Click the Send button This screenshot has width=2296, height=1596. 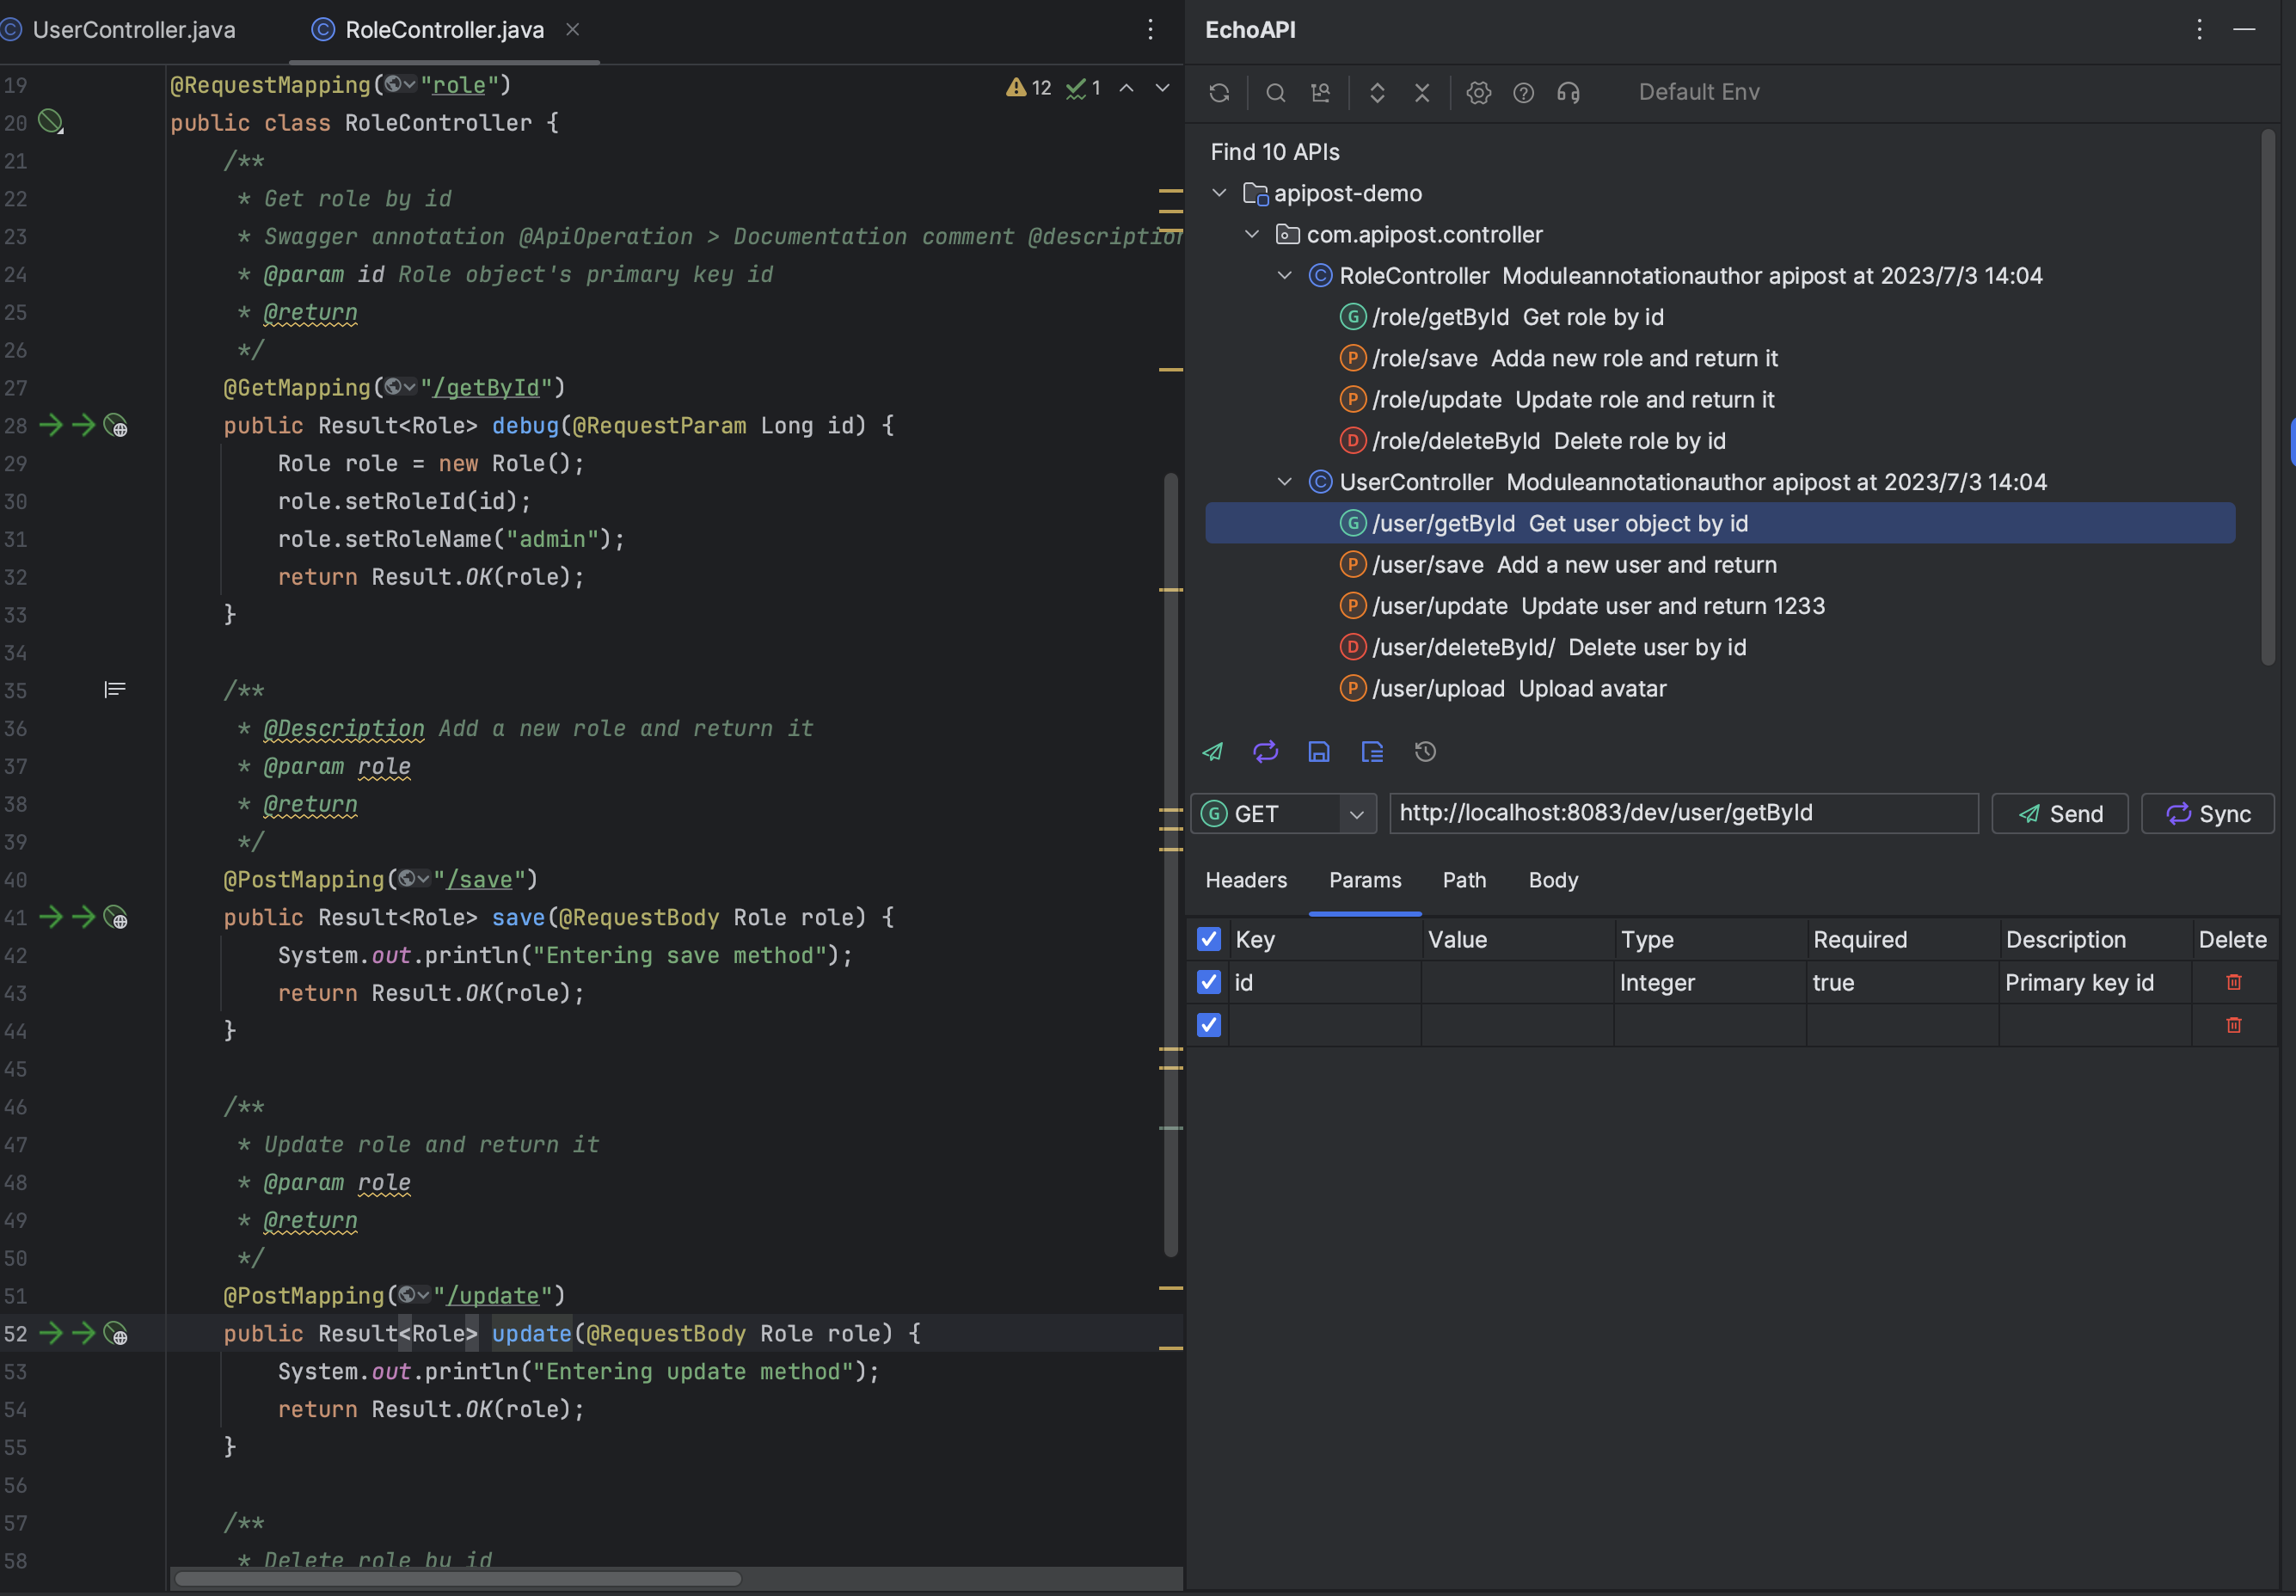click(x=2060, y=814)
